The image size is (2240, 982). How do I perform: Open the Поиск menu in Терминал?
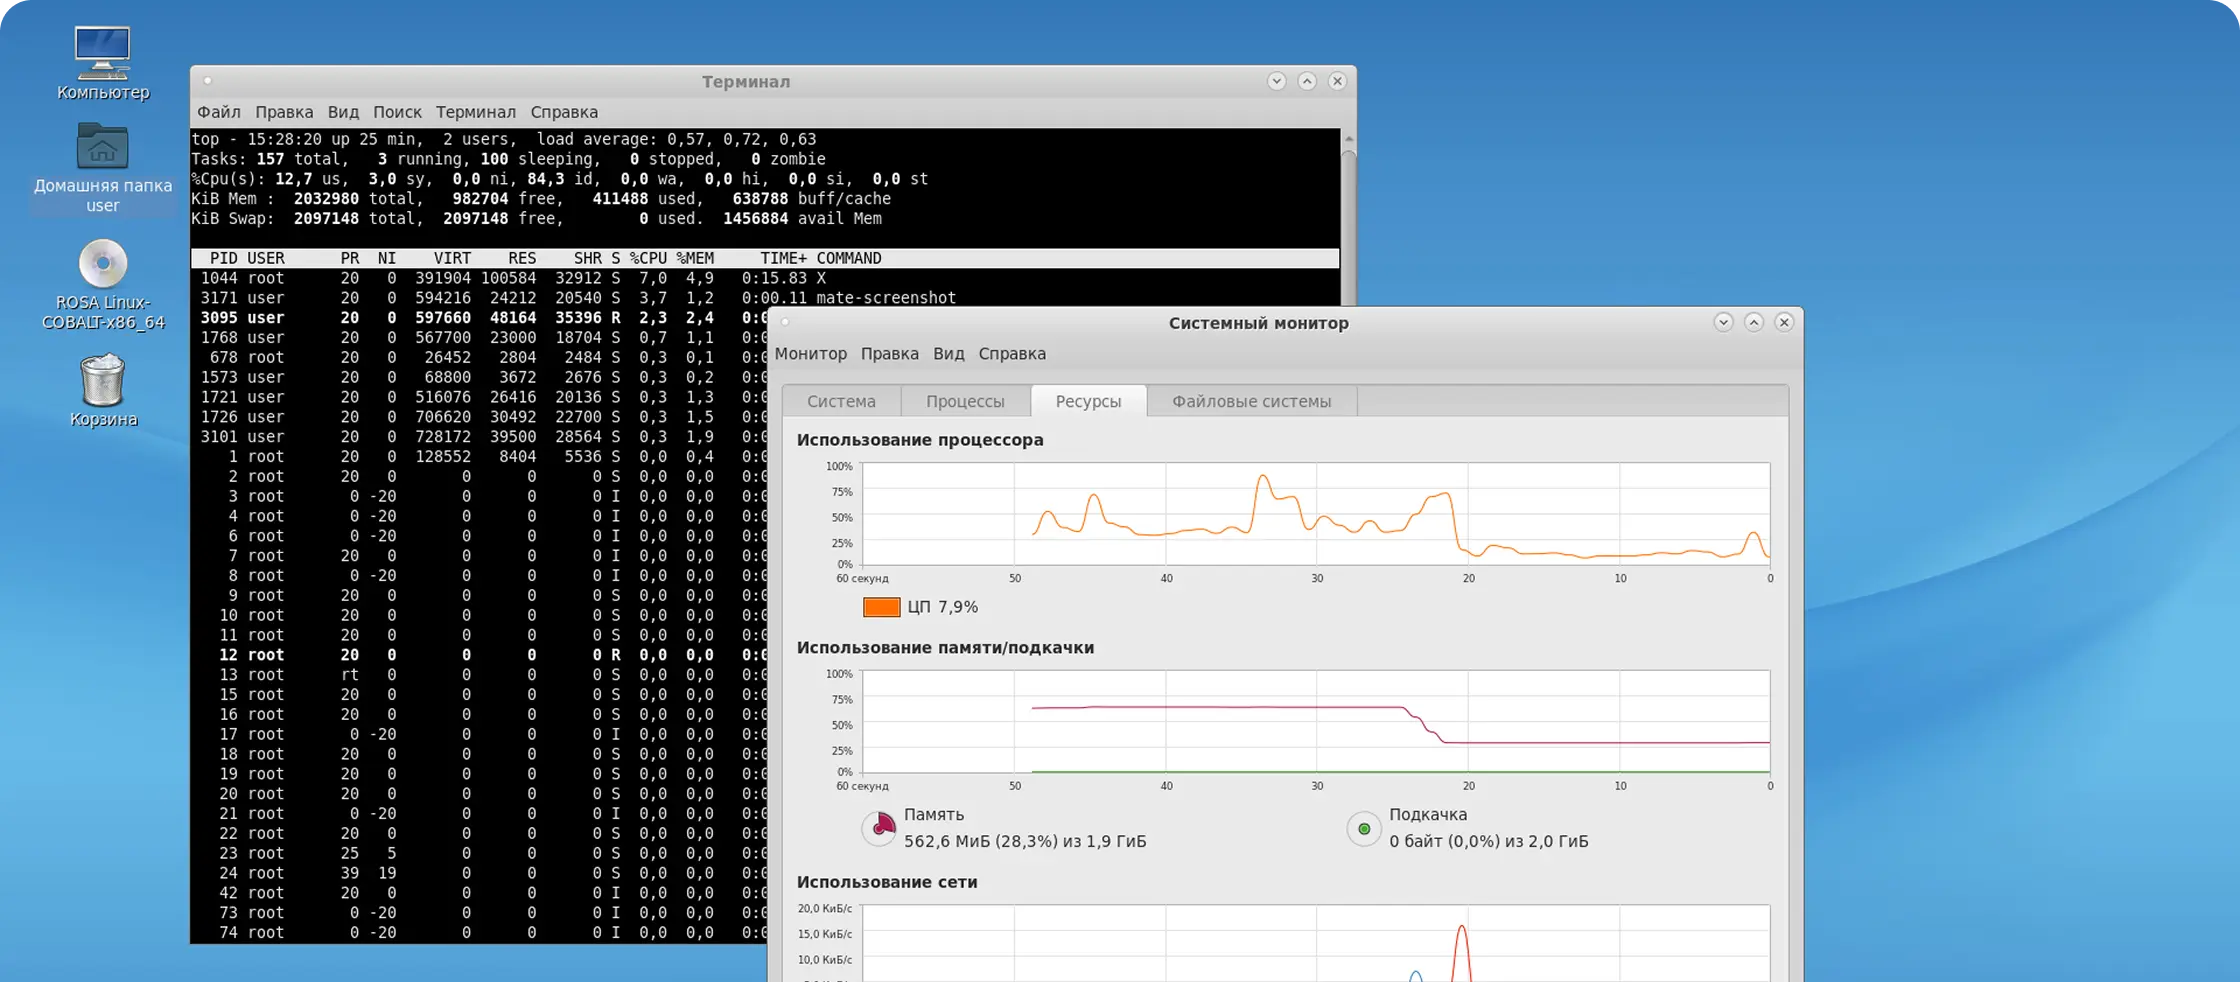click(397, 112)
